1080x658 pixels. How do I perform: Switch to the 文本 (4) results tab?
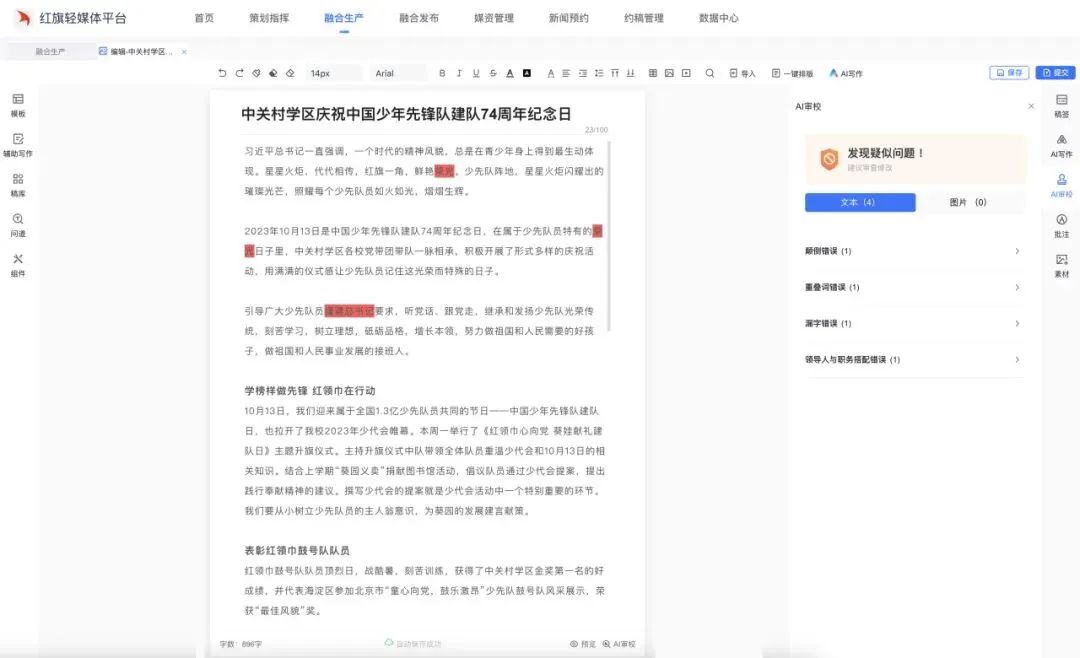click(x=860, y=202)
